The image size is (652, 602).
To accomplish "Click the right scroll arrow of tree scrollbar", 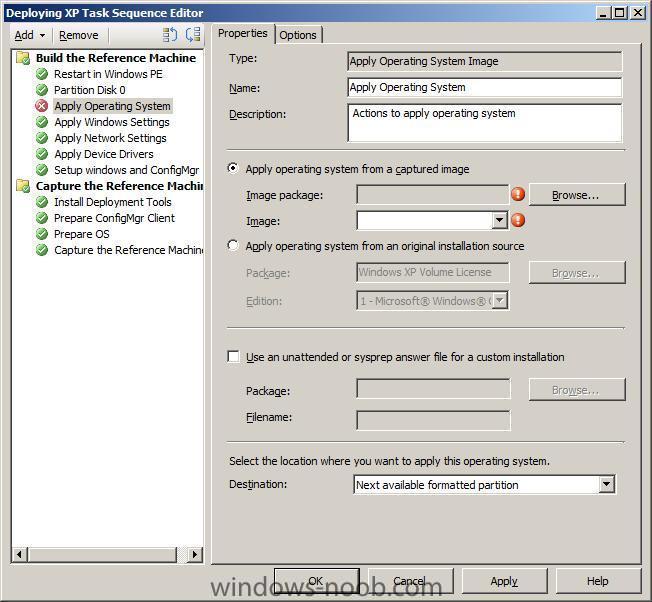I will (x=195, y=554).
